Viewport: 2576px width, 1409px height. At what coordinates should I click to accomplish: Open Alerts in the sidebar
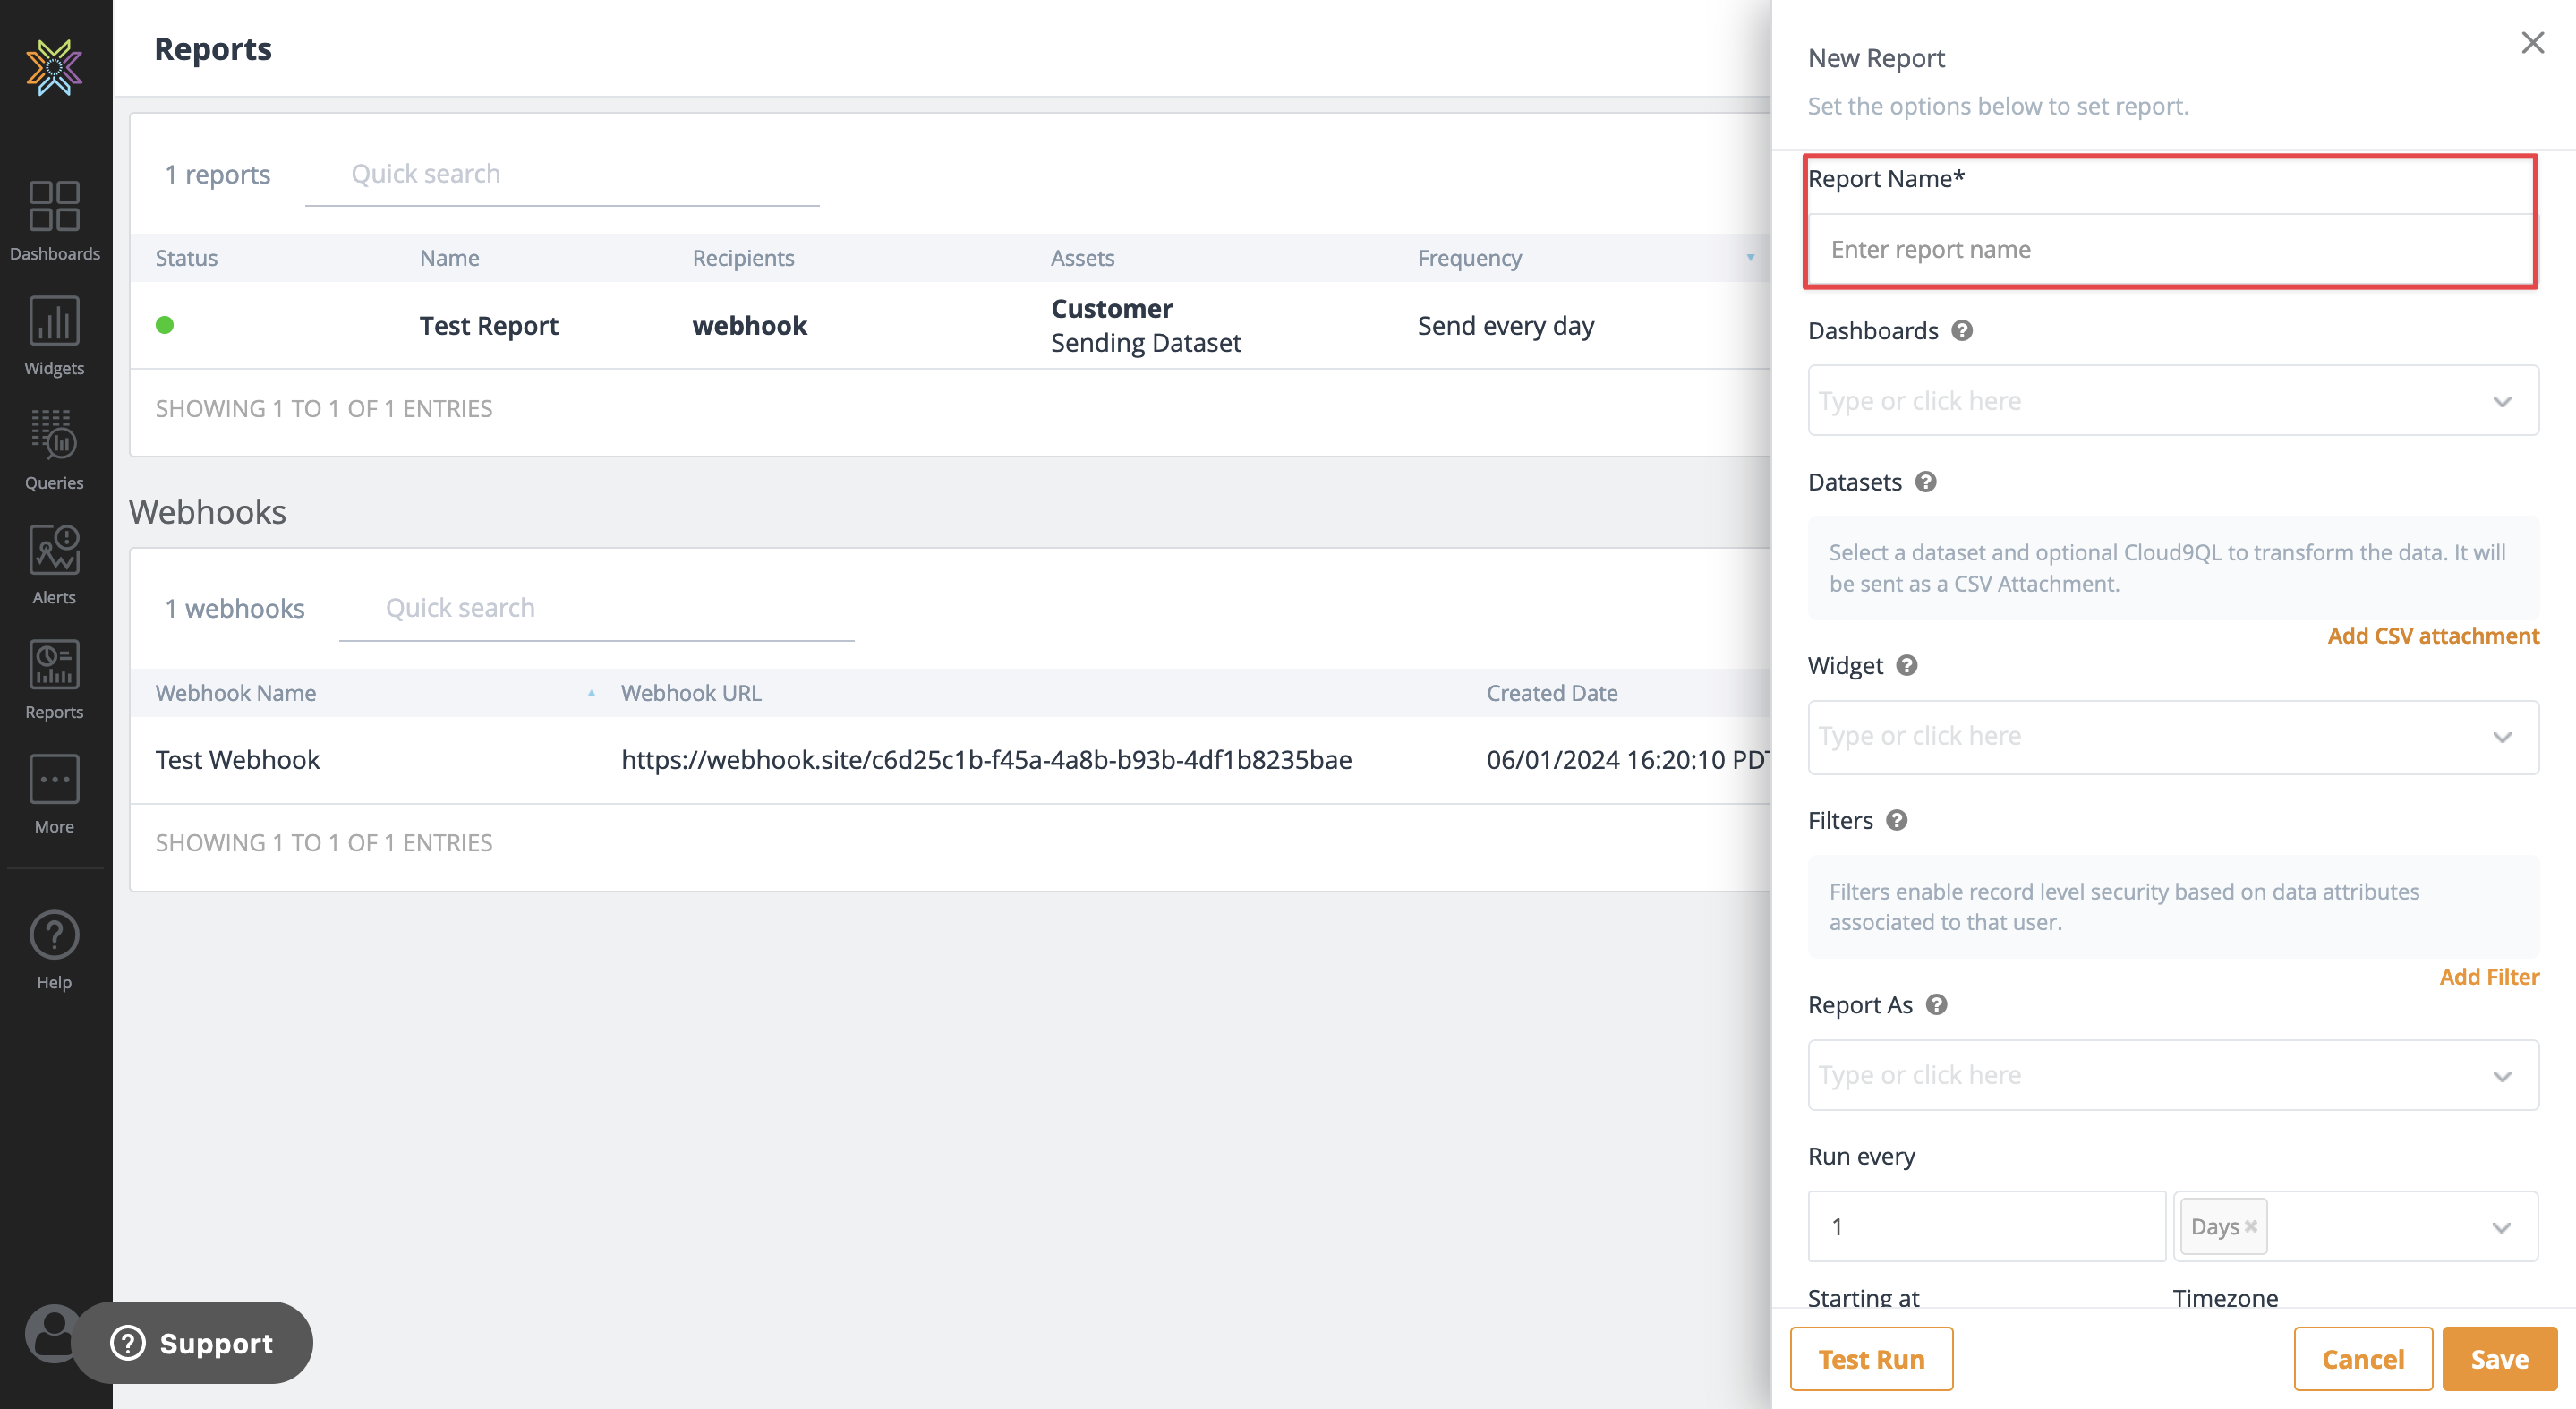[x=54, y=566]
